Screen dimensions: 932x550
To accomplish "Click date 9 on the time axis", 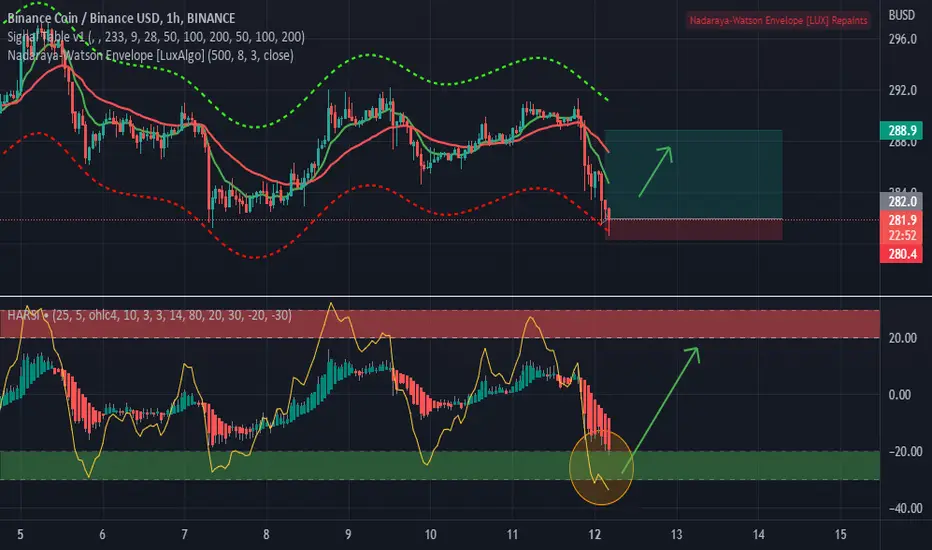I will [x=348, y=535].
